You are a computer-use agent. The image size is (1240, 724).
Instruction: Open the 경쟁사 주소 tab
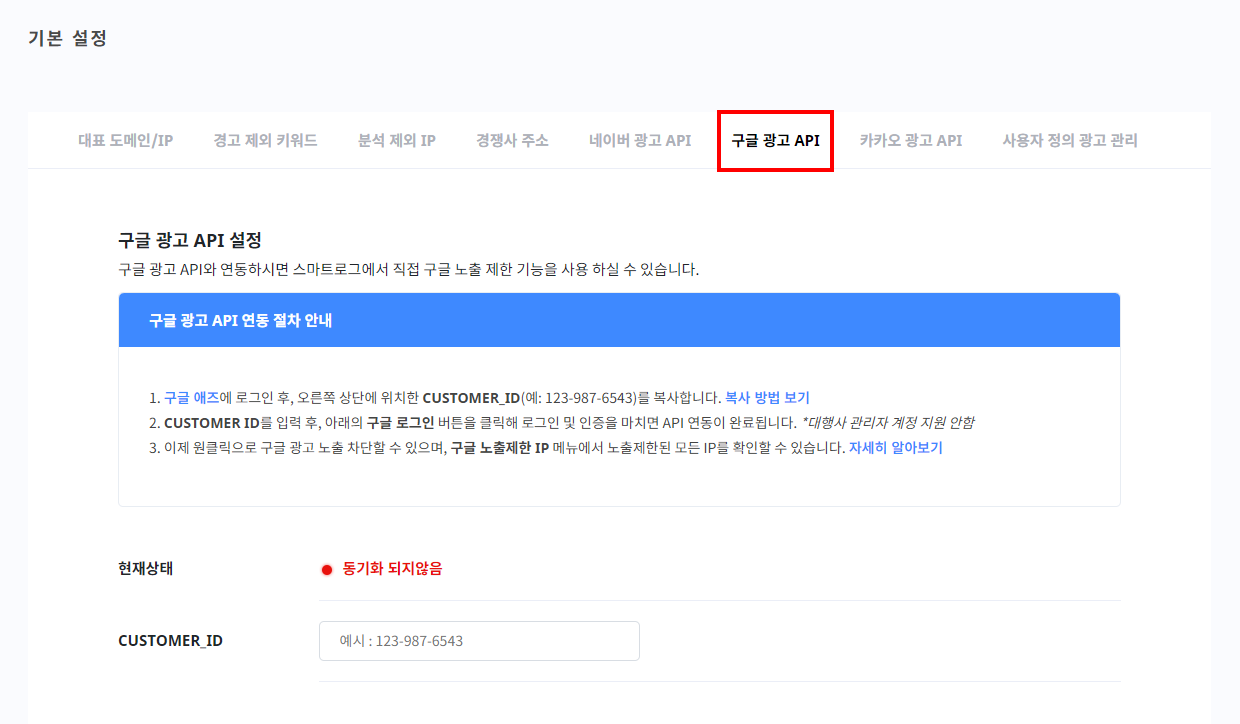[x=512, y=140]
